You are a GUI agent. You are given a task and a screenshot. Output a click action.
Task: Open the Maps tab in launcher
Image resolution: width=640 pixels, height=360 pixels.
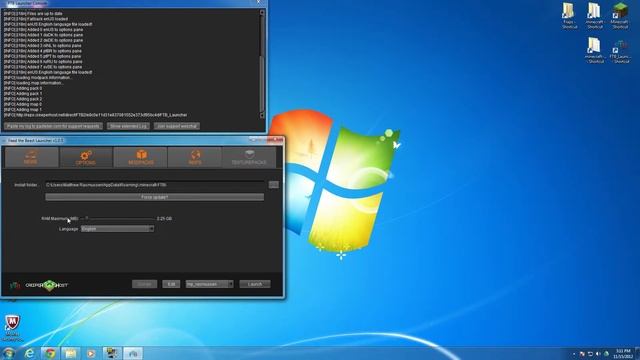coord(195,158)
